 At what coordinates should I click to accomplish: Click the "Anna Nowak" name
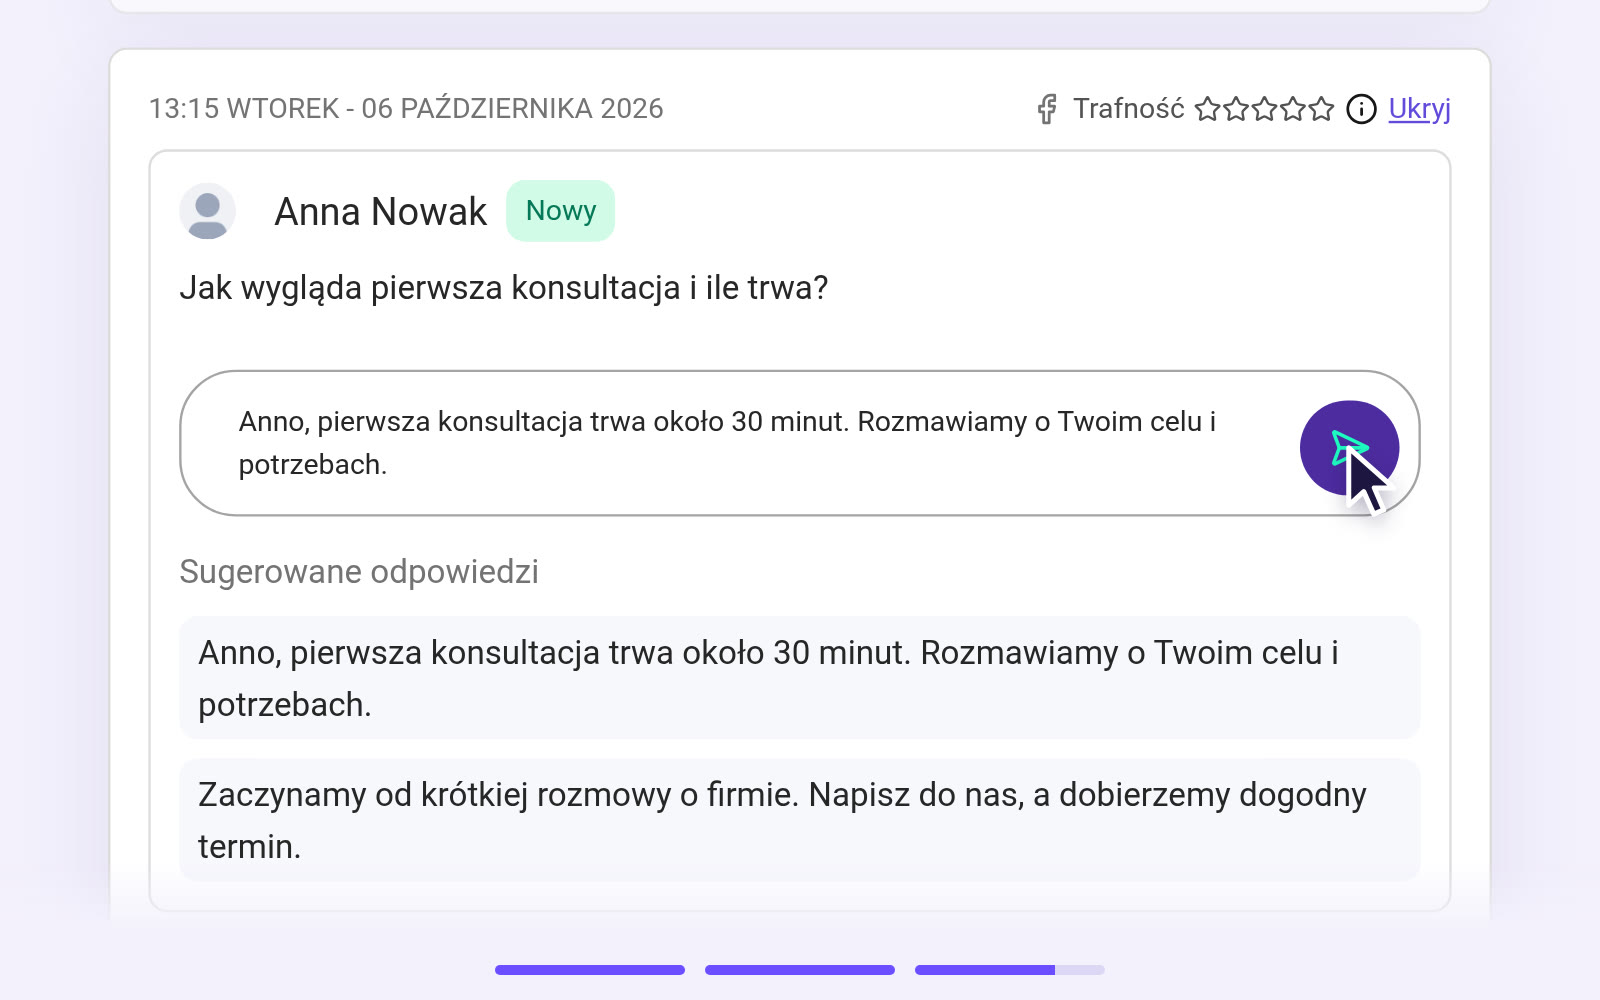(x=381, y=212)
